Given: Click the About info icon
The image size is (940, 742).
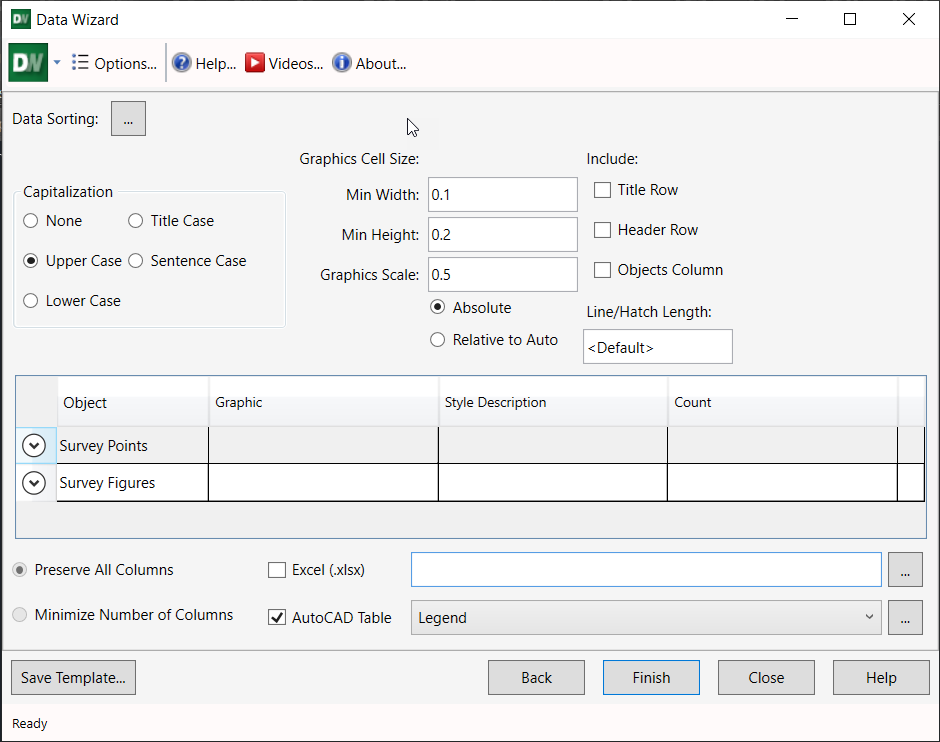Looking at the screenshot, I should (342, 63).
